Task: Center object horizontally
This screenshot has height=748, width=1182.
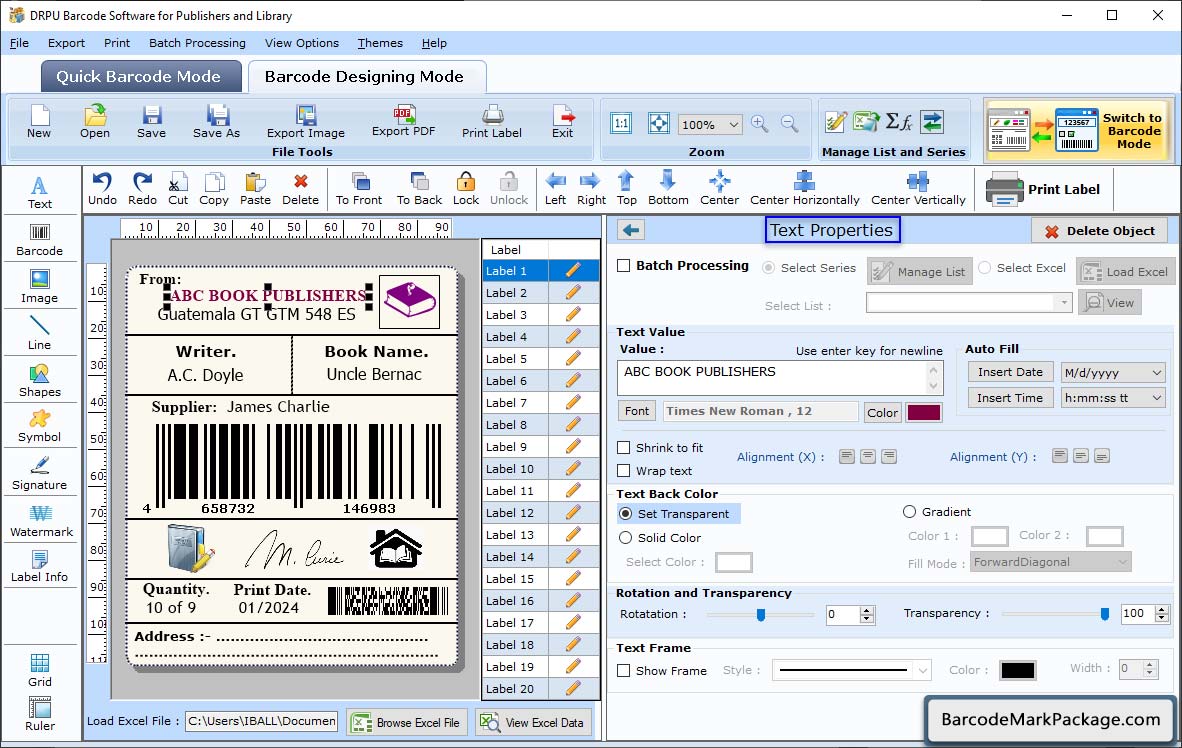Action: (804, 189)
